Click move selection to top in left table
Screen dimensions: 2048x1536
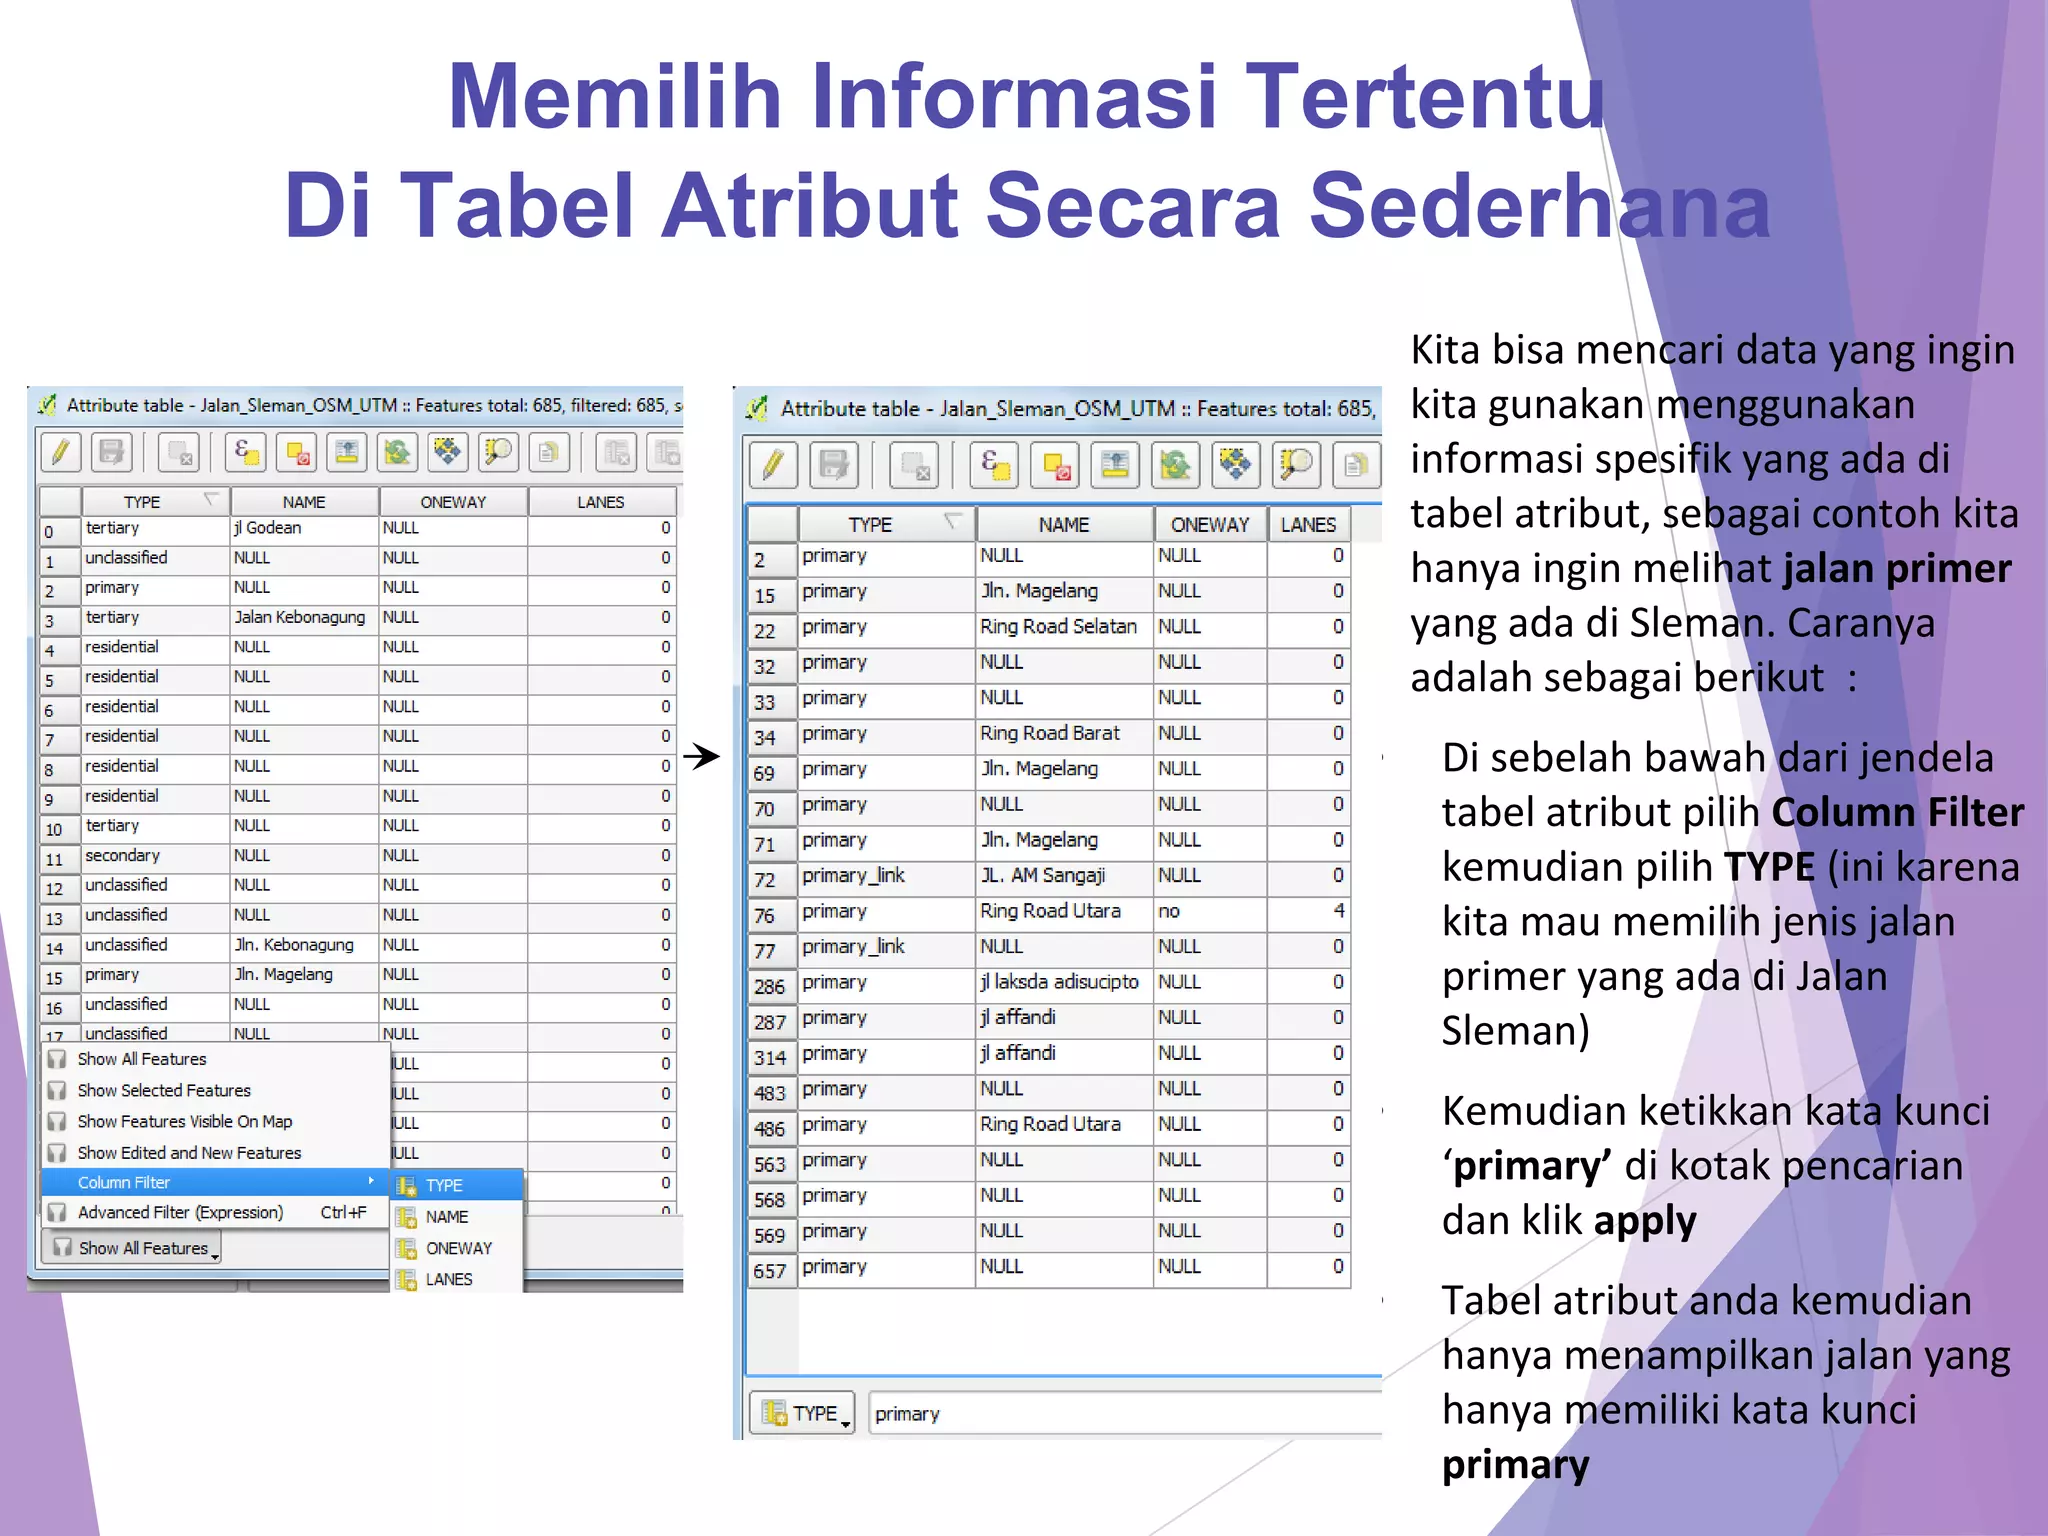click(347, 453)
